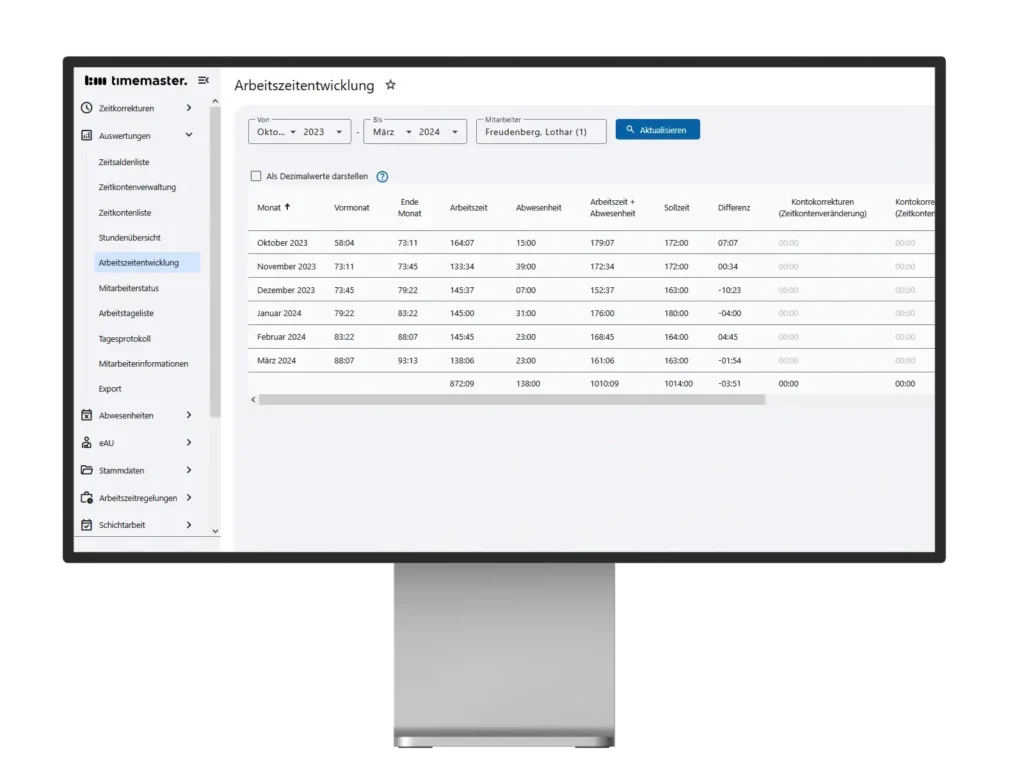Enable Als Dezimalwerte darstellen checkbox
The image size is (1024, 780).
point(256,176)
